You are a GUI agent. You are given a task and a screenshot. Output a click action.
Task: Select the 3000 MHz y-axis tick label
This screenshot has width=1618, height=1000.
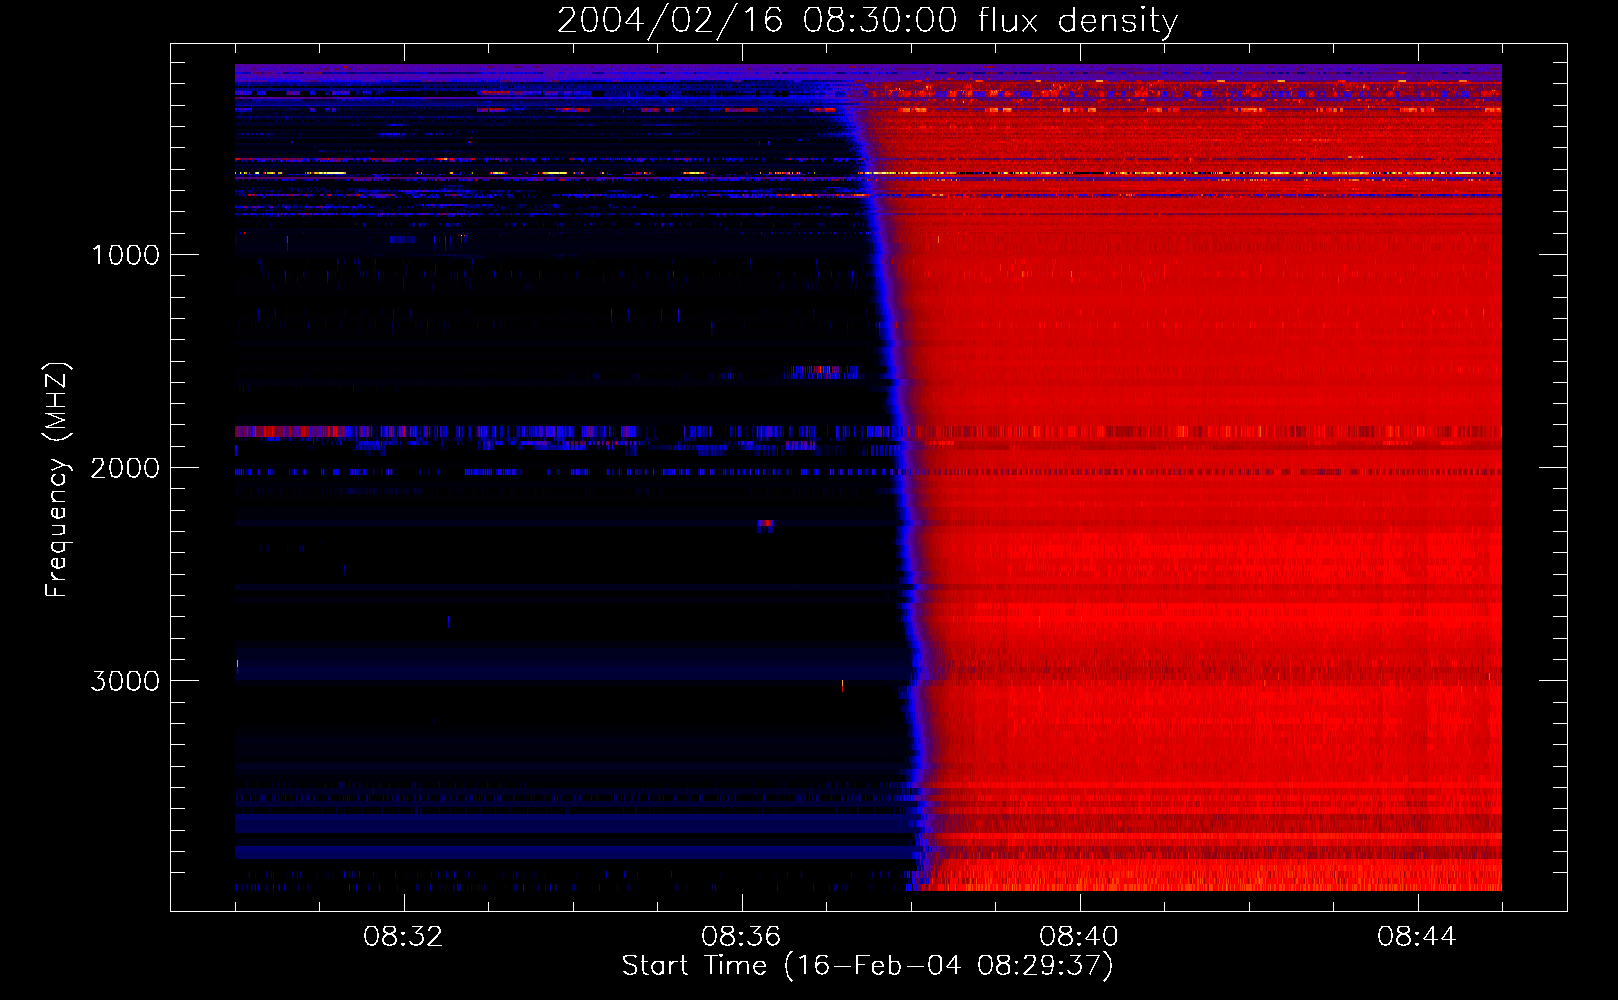click(125, 681)
